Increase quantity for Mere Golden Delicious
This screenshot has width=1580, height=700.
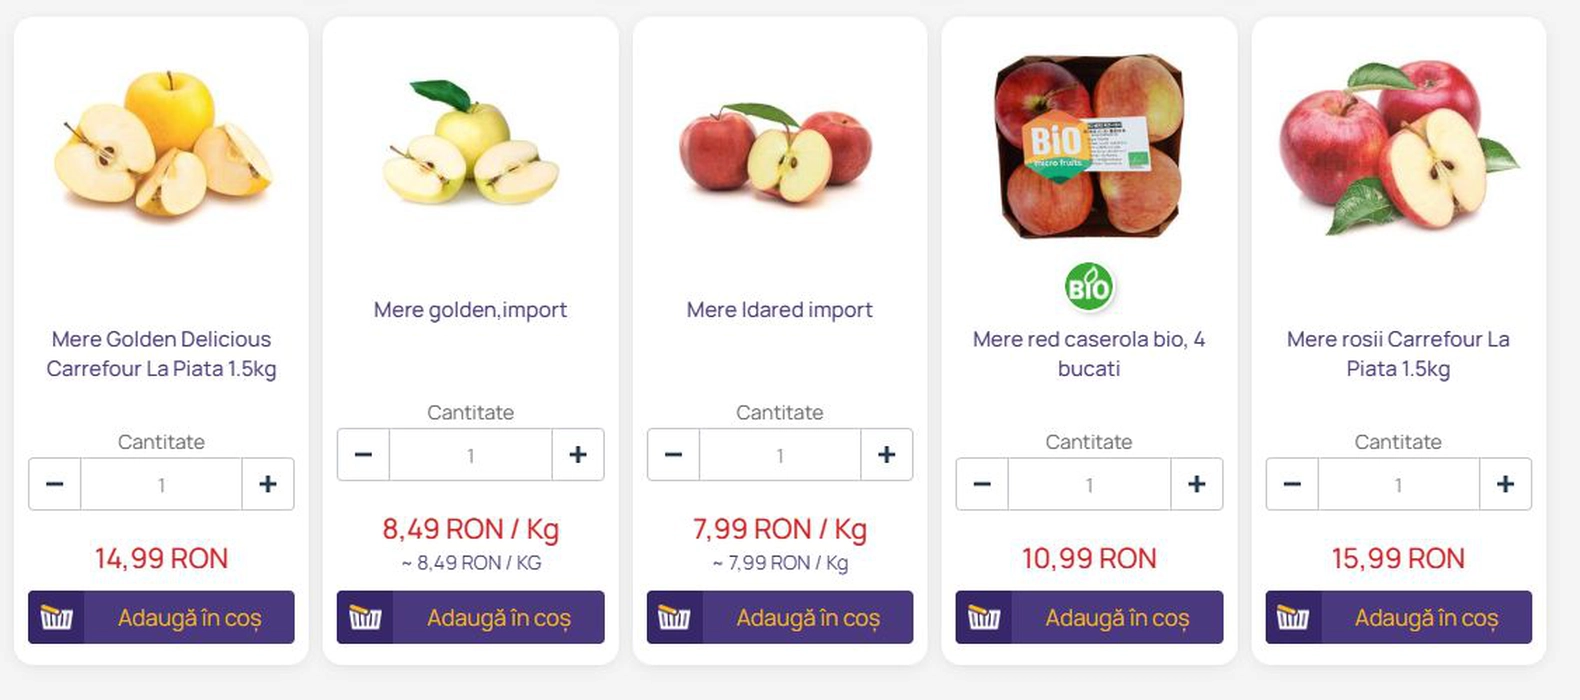(x=268, y=484)
